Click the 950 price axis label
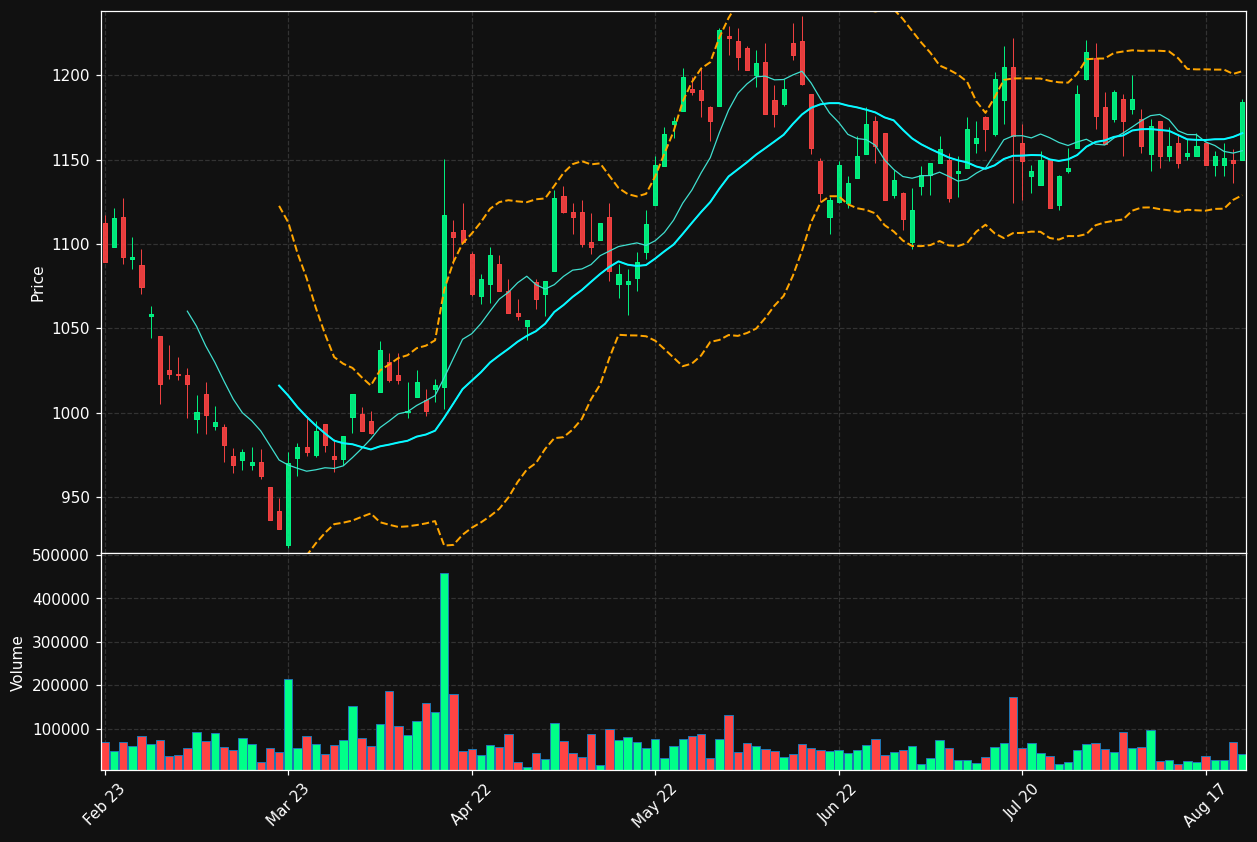Image resolution: width=1257 pixels, height=842 pixels. click(x=76, y=498)
